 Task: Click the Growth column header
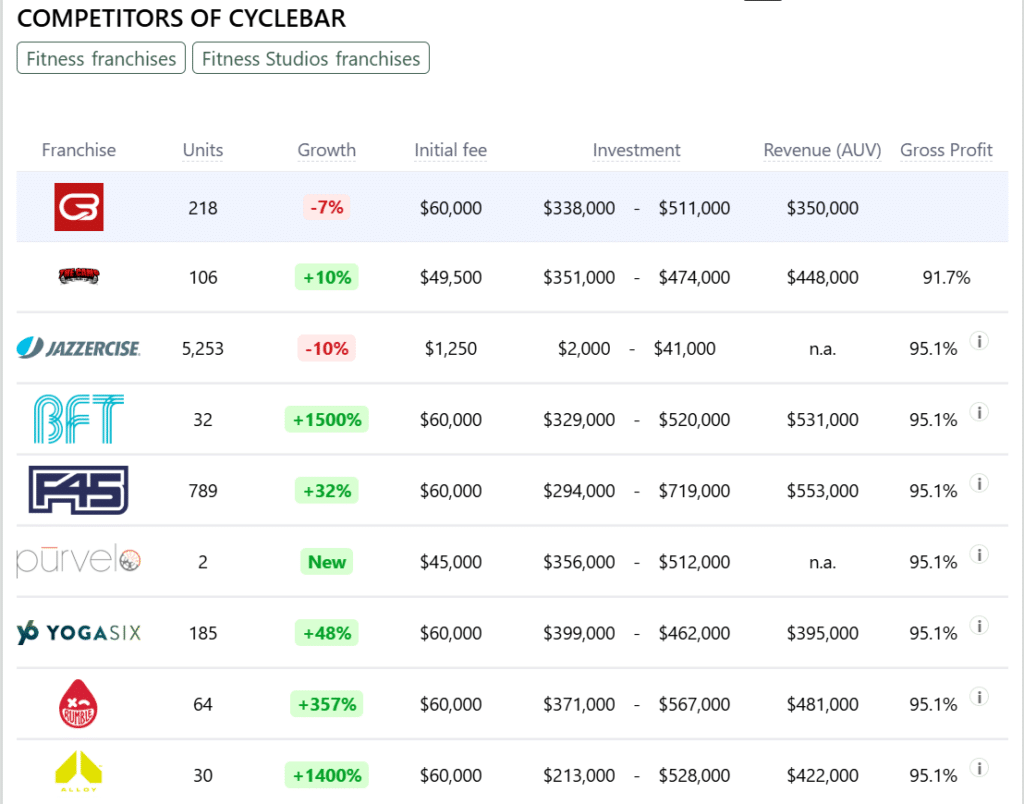click(327, 150)
